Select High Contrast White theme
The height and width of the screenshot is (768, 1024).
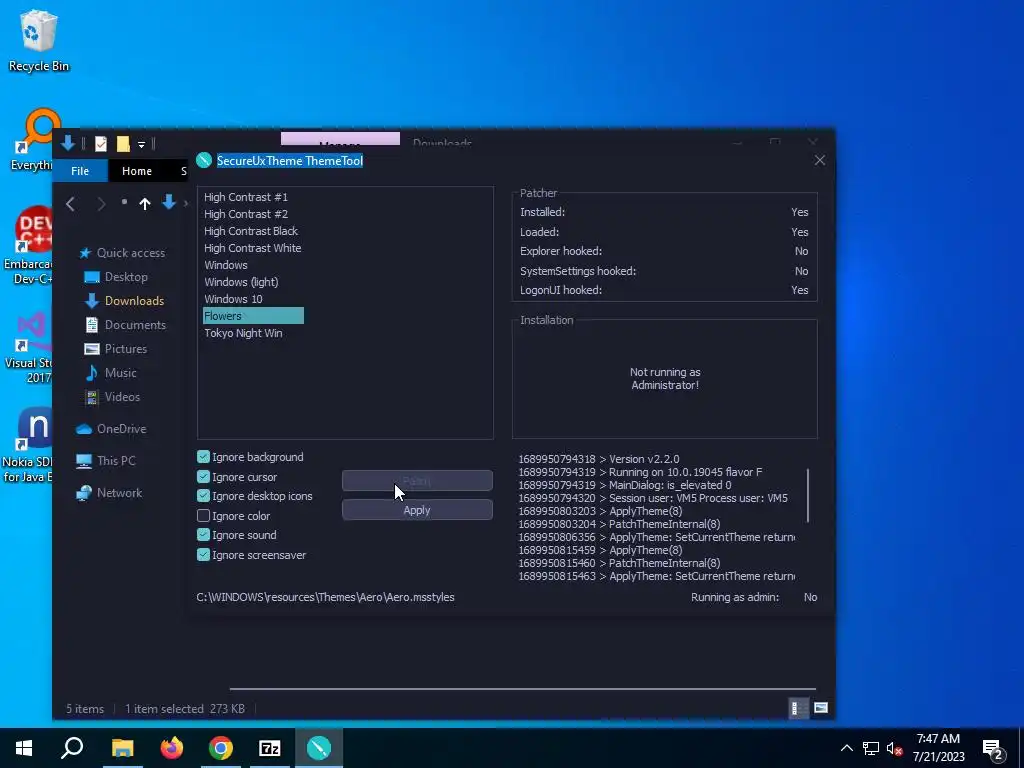pos(253,248)
